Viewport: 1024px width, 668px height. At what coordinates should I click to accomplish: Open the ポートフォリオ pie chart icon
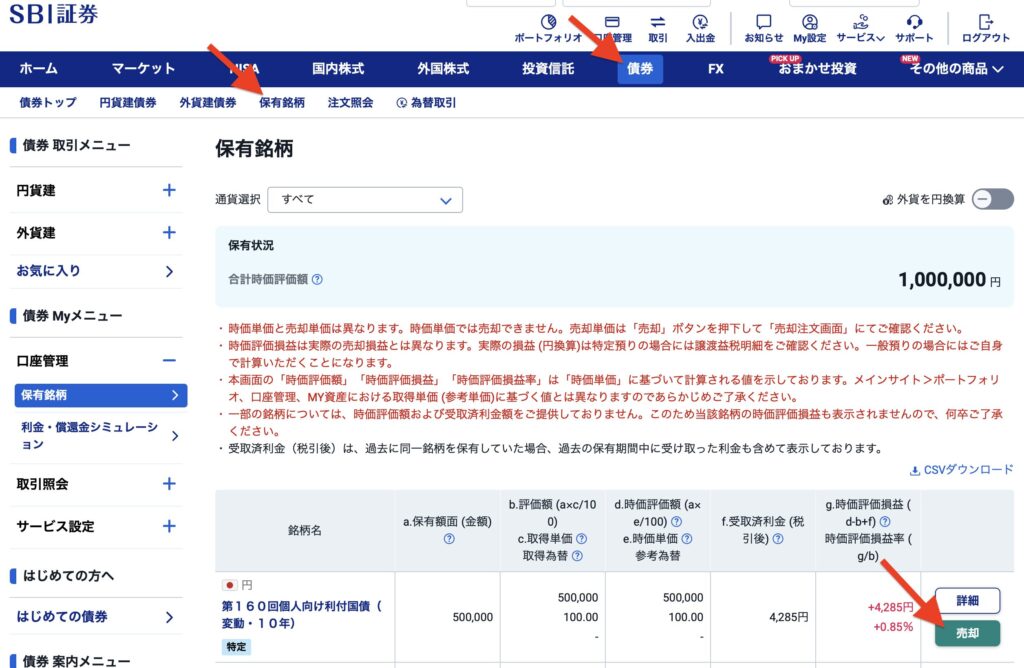(x=548, y=23)
